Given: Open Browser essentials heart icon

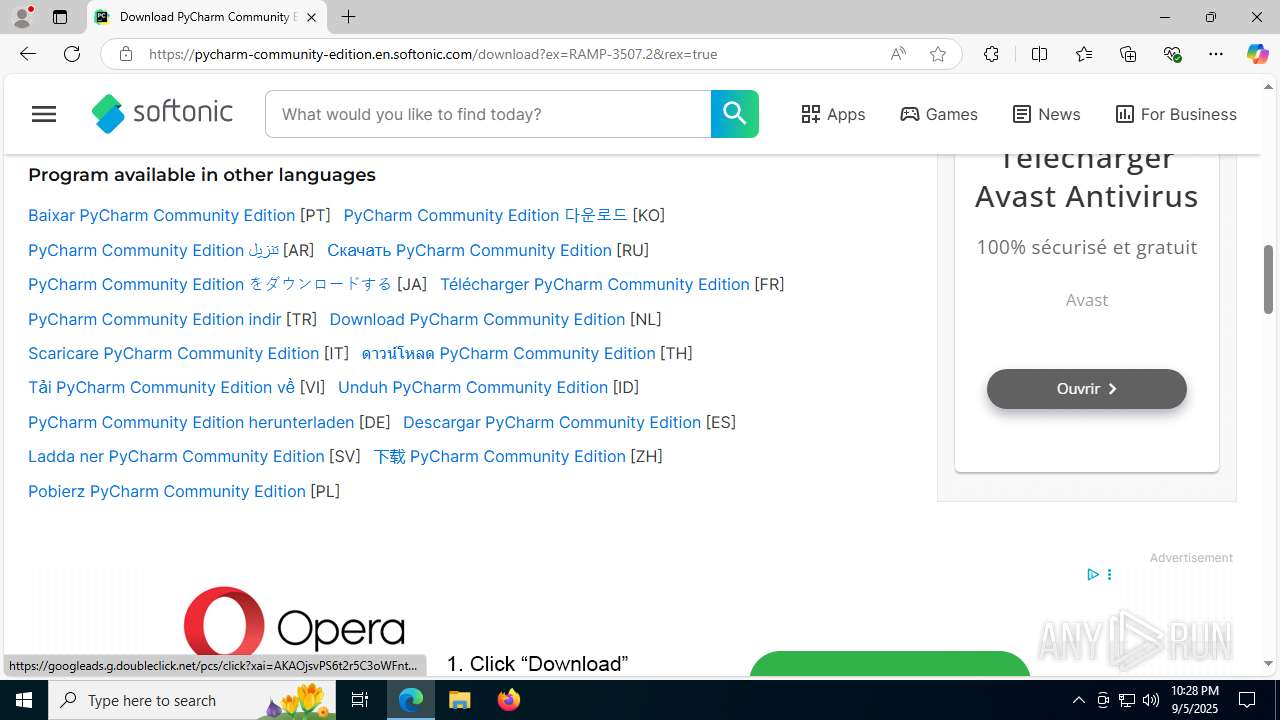Looking at the screenshot, I should pyautogui.click(x=1172, y=54).
